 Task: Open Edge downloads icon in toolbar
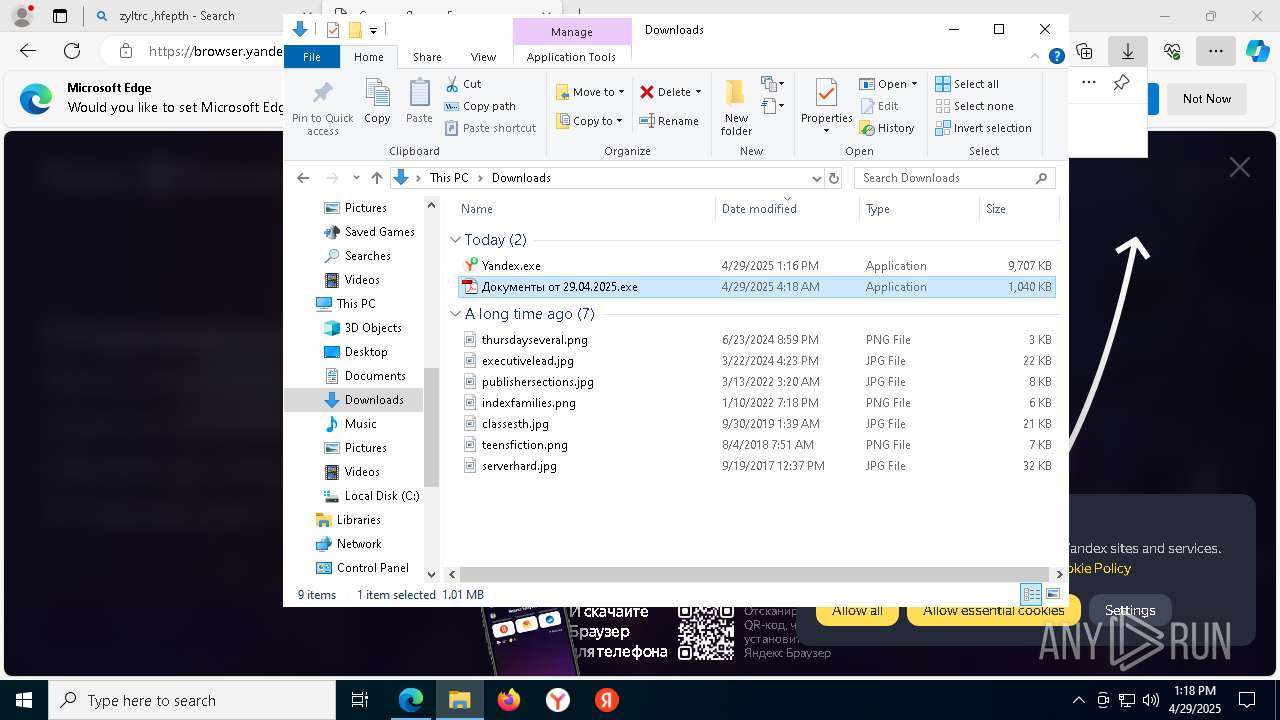coord(1127,51)
